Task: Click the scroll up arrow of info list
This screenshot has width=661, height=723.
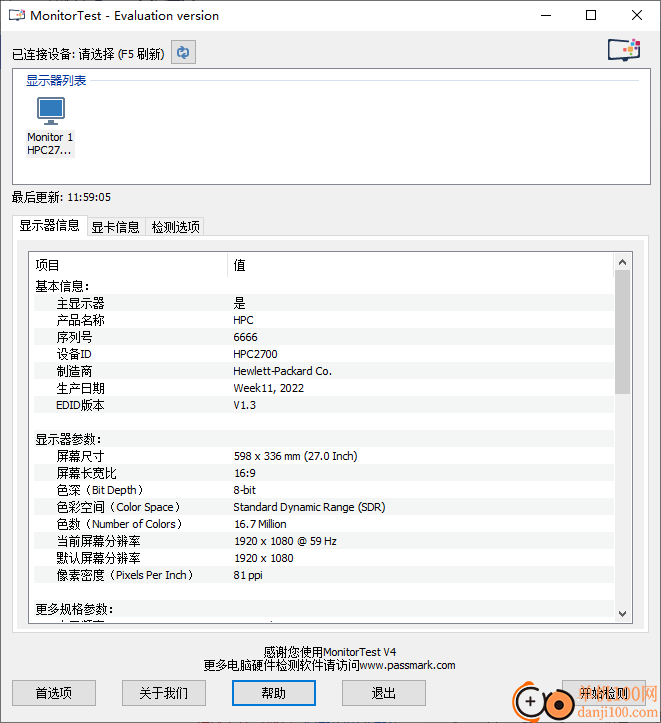Action: click(622, 262)
